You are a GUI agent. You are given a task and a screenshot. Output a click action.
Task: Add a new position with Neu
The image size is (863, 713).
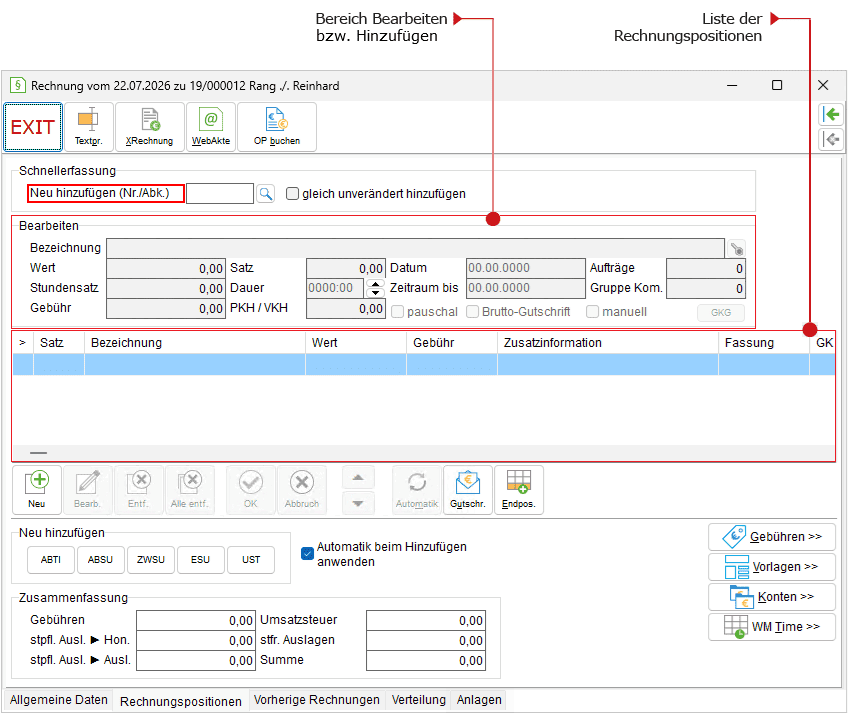coord(37,489)
